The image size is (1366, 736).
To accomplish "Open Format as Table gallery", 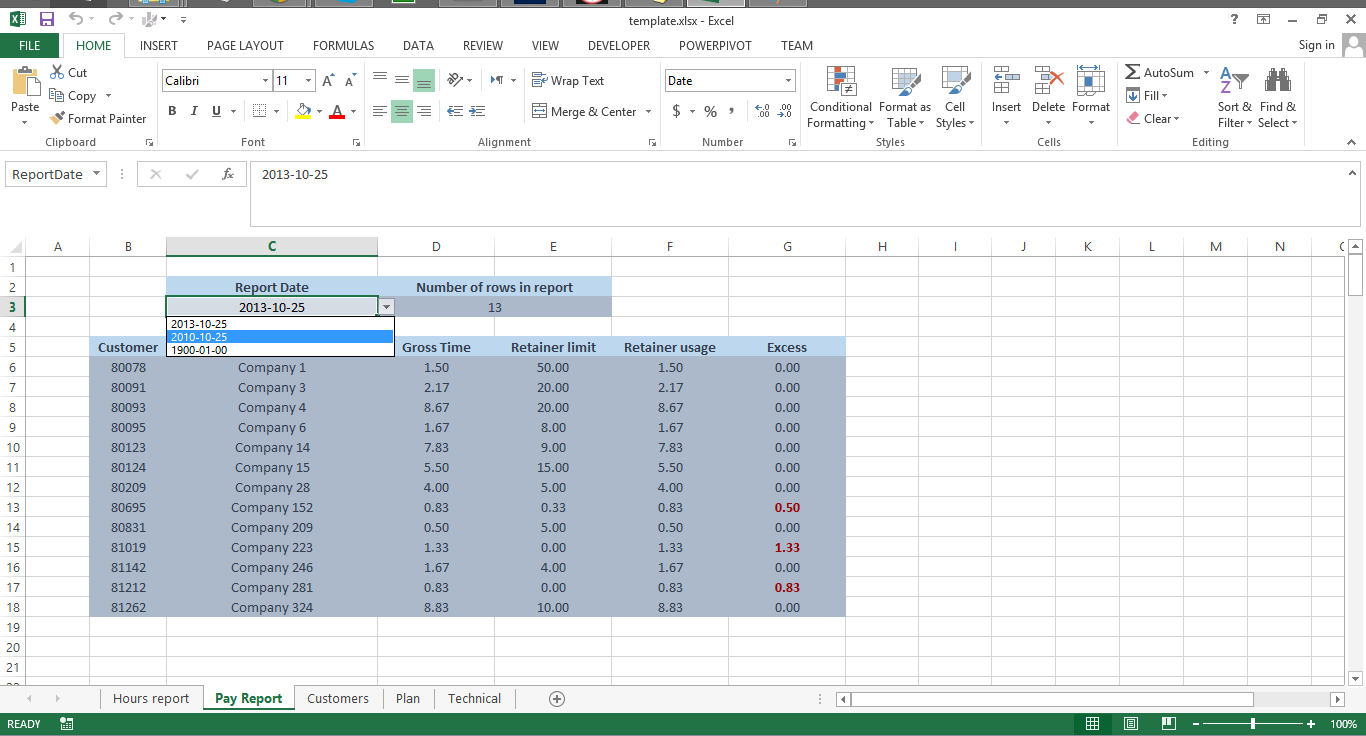I will pyautogui.click(x=905, y=97).
